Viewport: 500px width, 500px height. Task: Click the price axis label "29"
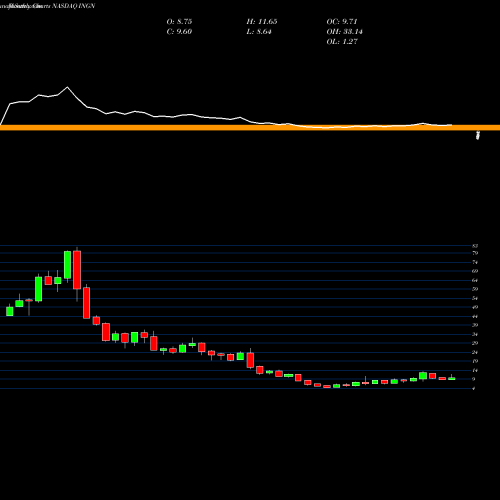[475, 343]
